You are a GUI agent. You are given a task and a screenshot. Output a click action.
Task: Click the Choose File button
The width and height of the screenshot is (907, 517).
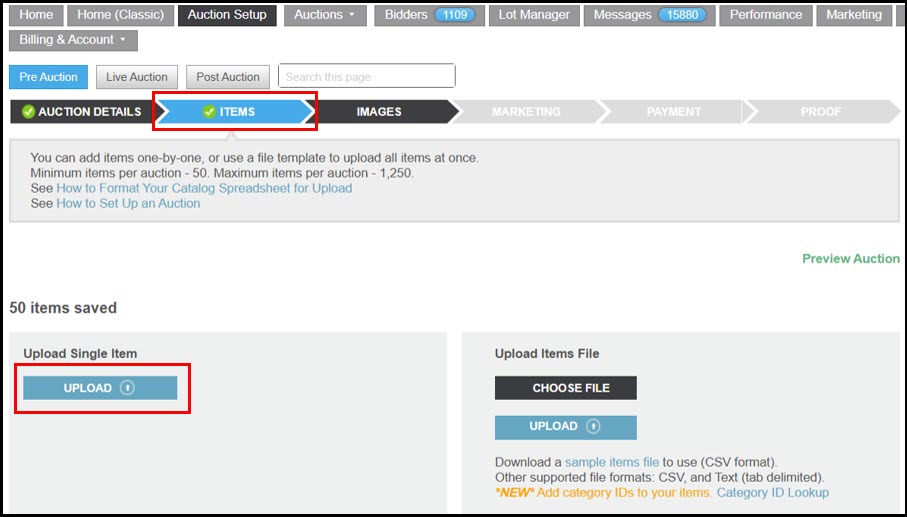[x=566, y=388]
